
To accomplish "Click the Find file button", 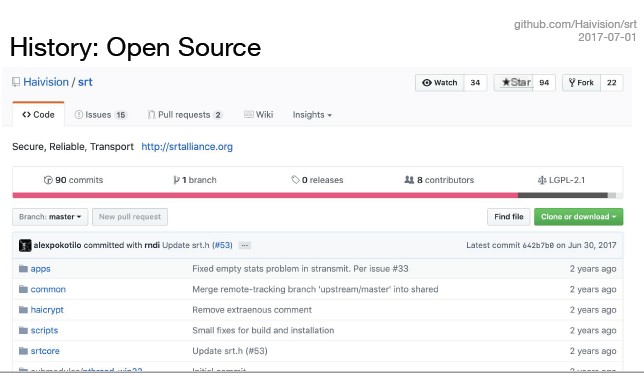I will pos(509,217).
